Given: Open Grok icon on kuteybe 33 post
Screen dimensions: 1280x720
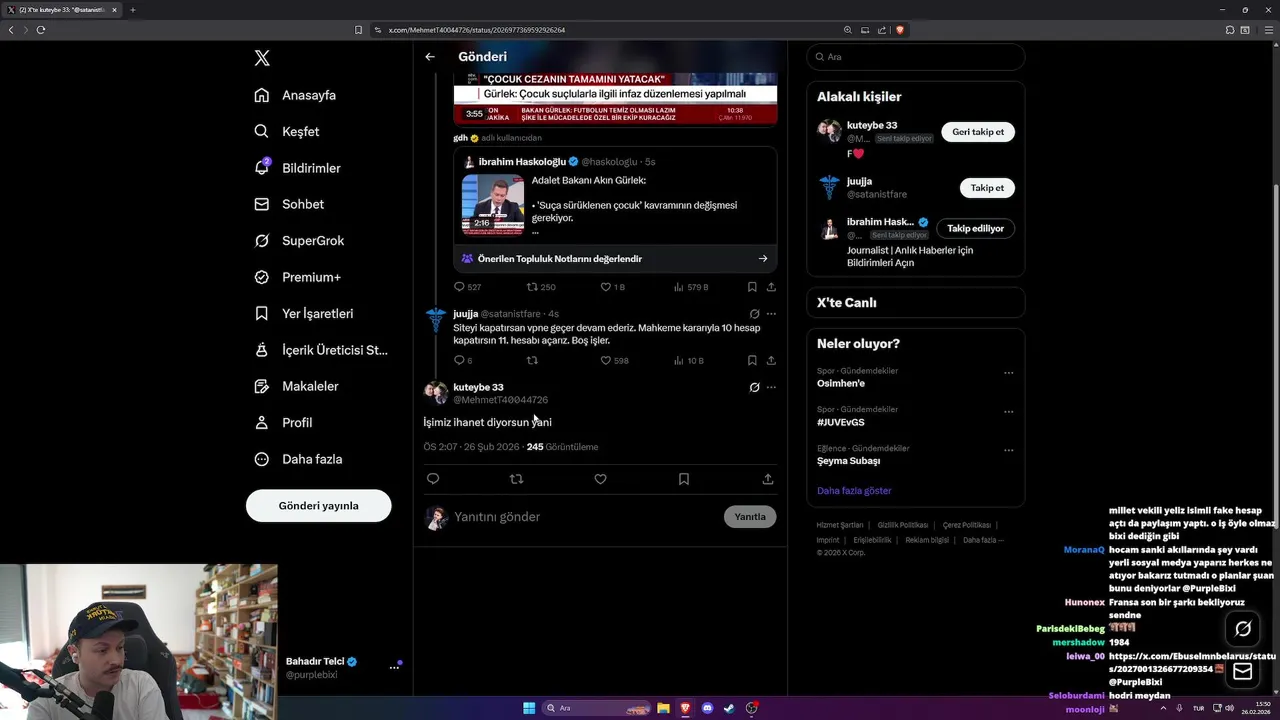Looking at the screenshot, I should 754,387.
